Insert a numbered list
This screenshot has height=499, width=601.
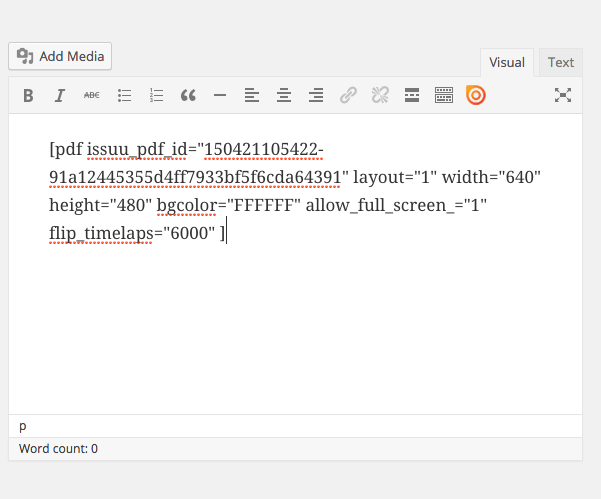[156, 95]
